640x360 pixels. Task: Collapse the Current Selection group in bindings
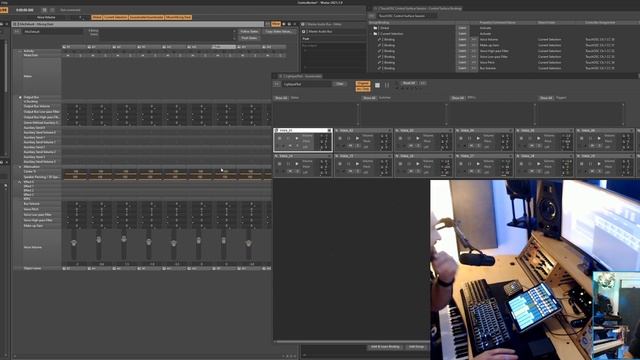pyautogui.click(x=371, y=34)
